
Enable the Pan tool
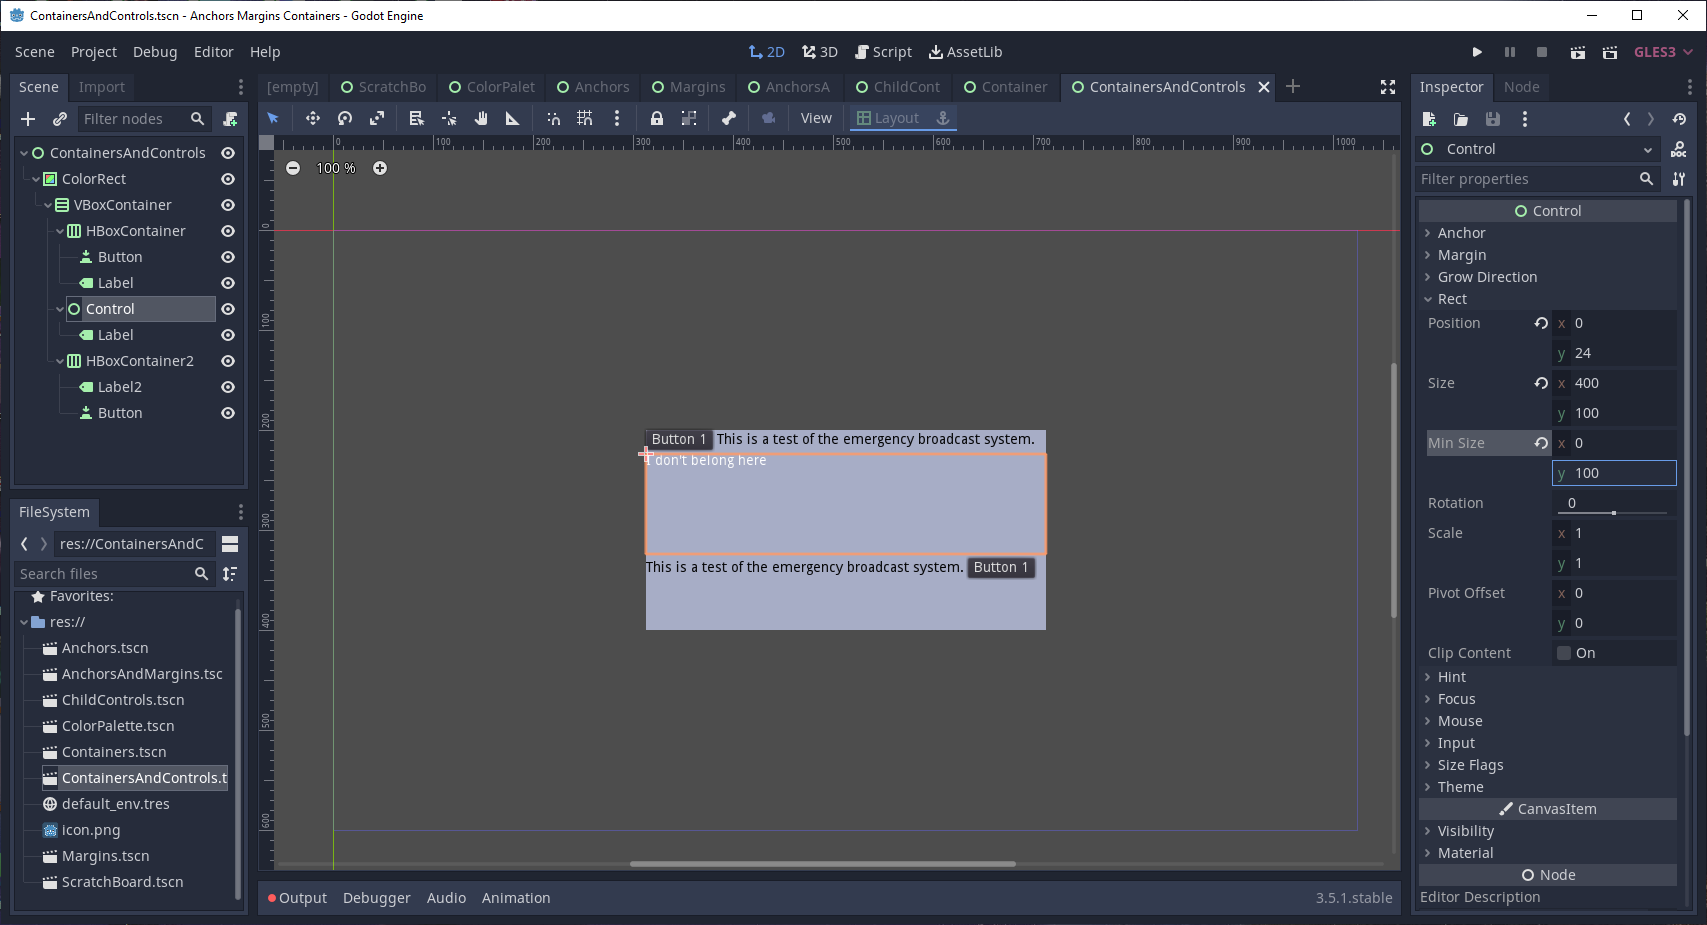pyautogui.click(x=481, y=118)
